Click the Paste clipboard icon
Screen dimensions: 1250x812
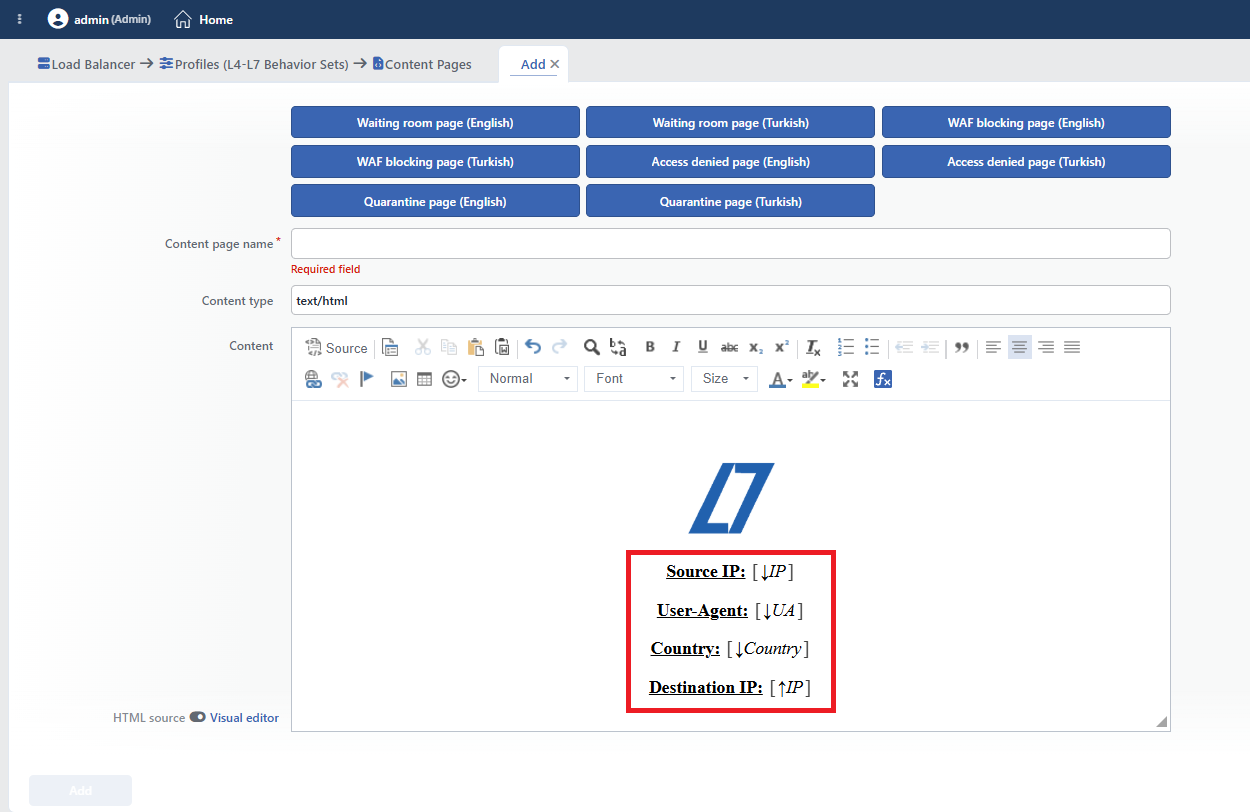(476, 348)
